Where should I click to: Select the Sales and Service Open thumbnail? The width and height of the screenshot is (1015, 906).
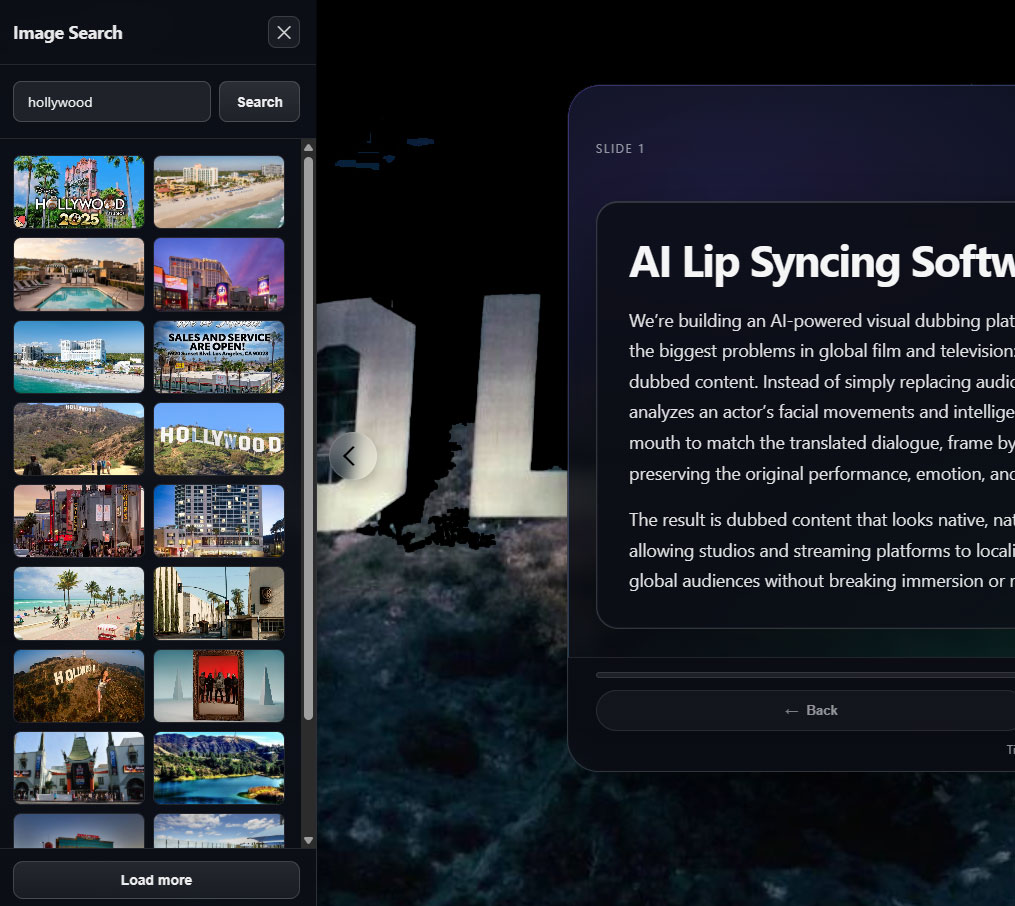click(219, 357)
